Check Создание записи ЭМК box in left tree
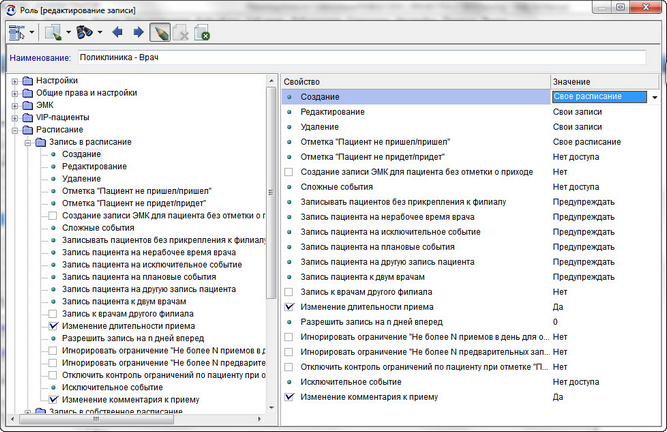The width and height of the screenshot is (667, 432). 53,216
